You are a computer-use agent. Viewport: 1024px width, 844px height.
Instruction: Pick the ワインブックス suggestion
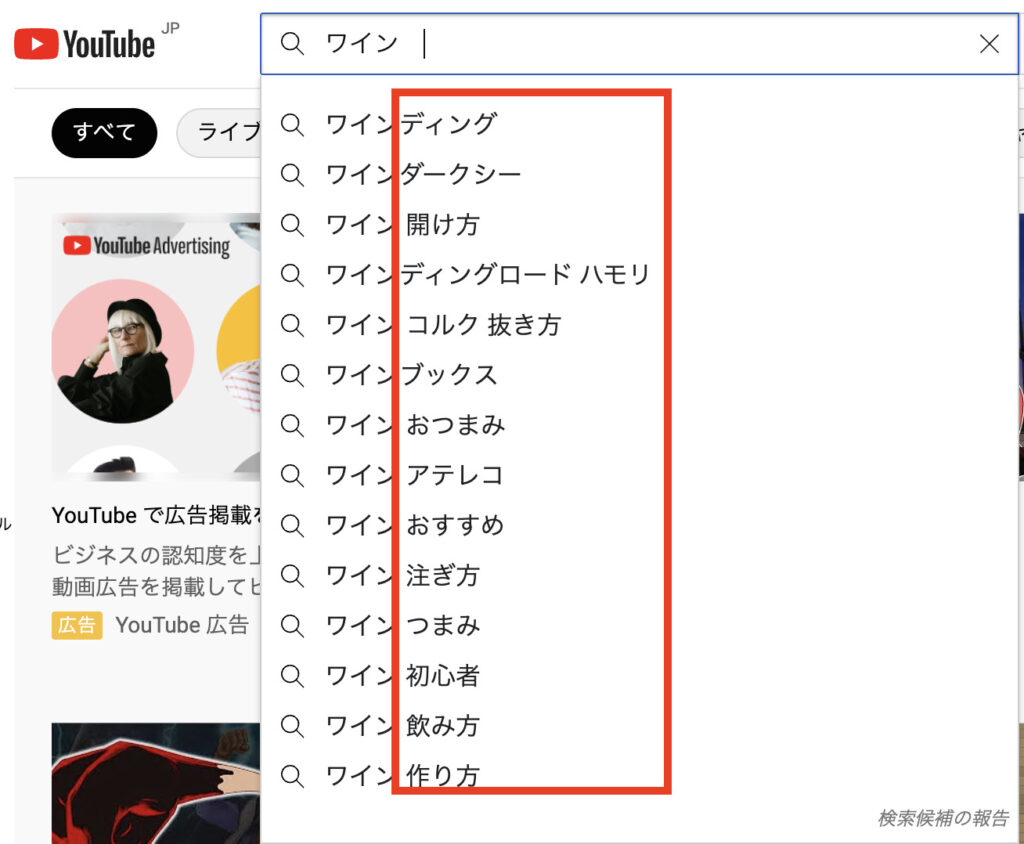pos(411,375)
